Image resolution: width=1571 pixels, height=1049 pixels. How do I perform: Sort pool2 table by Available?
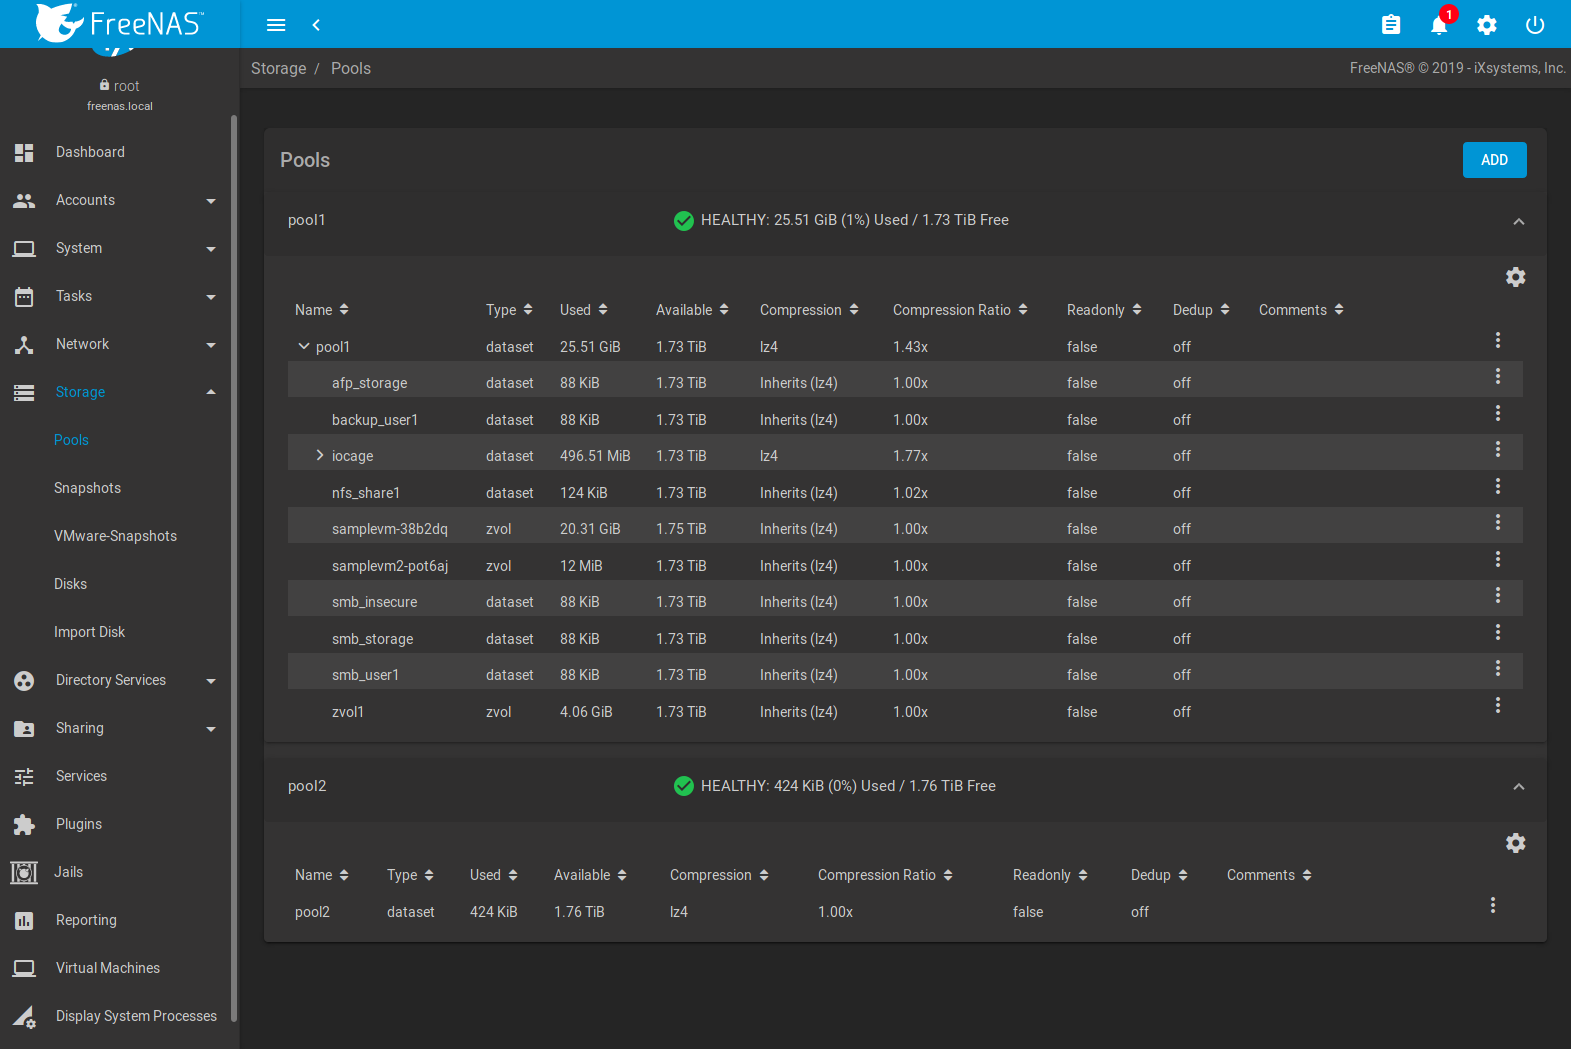tap(590, 875)
